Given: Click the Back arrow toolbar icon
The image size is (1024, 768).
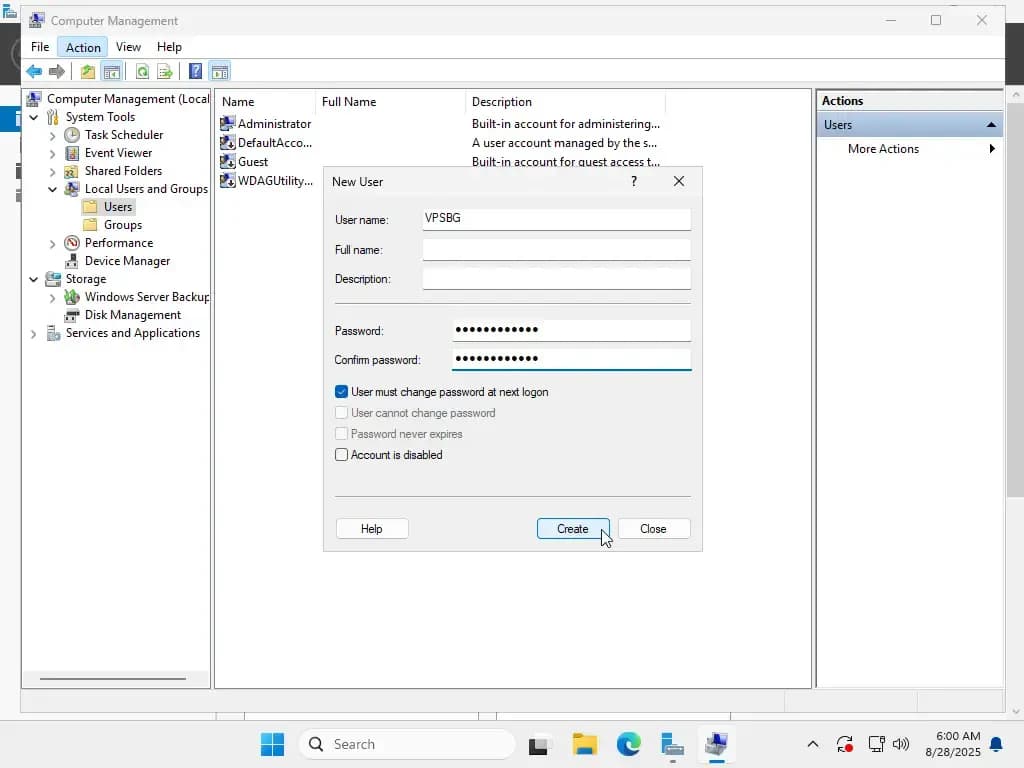Looking at the screenshot, I should coord(34,71).
